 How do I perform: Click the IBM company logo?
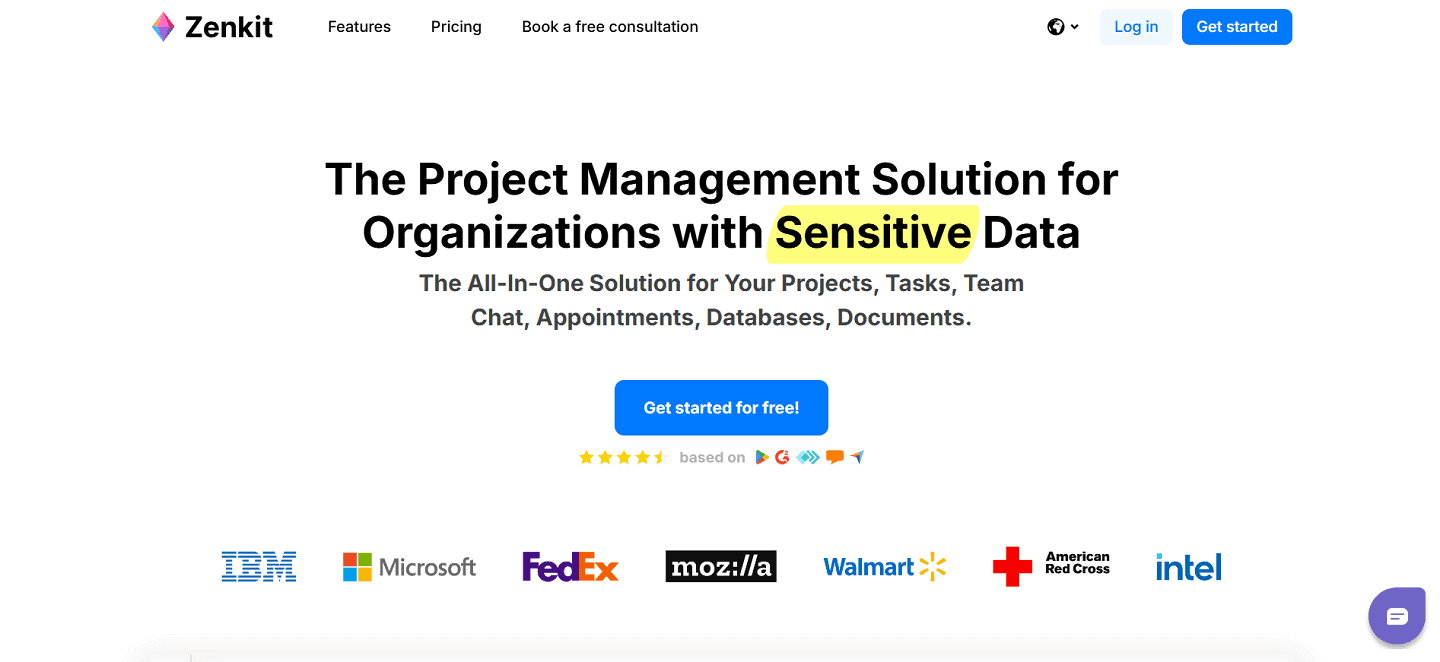[259, 566]
